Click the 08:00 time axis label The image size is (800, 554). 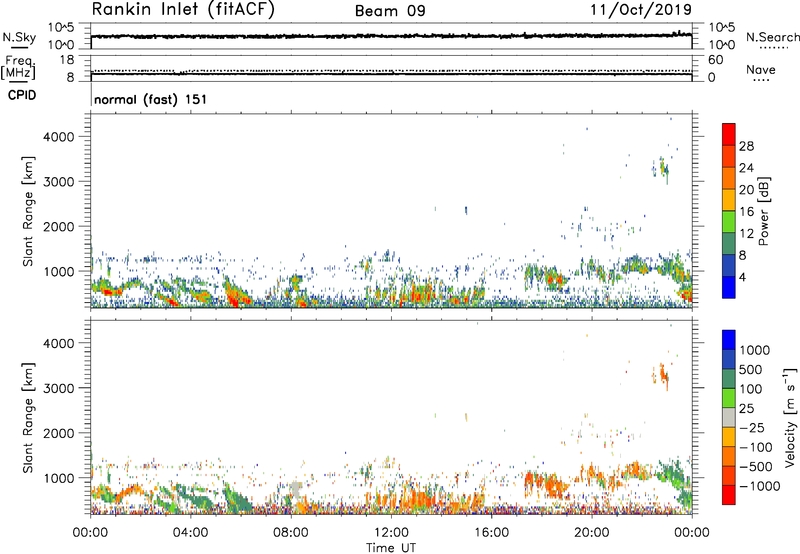click(291, 533)
